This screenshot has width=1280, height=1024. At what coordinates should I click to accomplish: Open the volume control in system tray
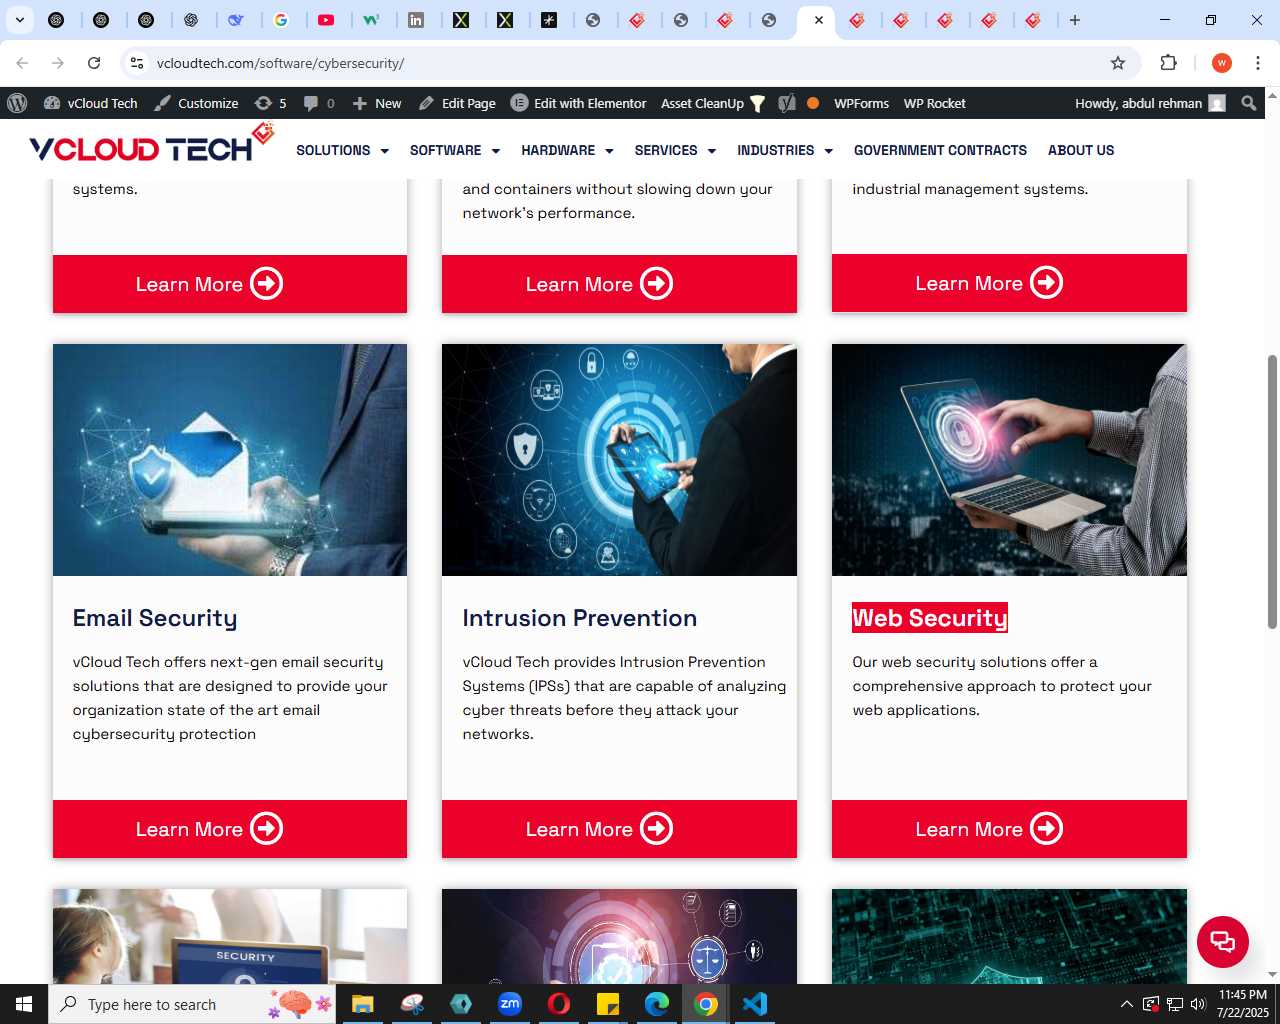[x=1198, y=1004]
